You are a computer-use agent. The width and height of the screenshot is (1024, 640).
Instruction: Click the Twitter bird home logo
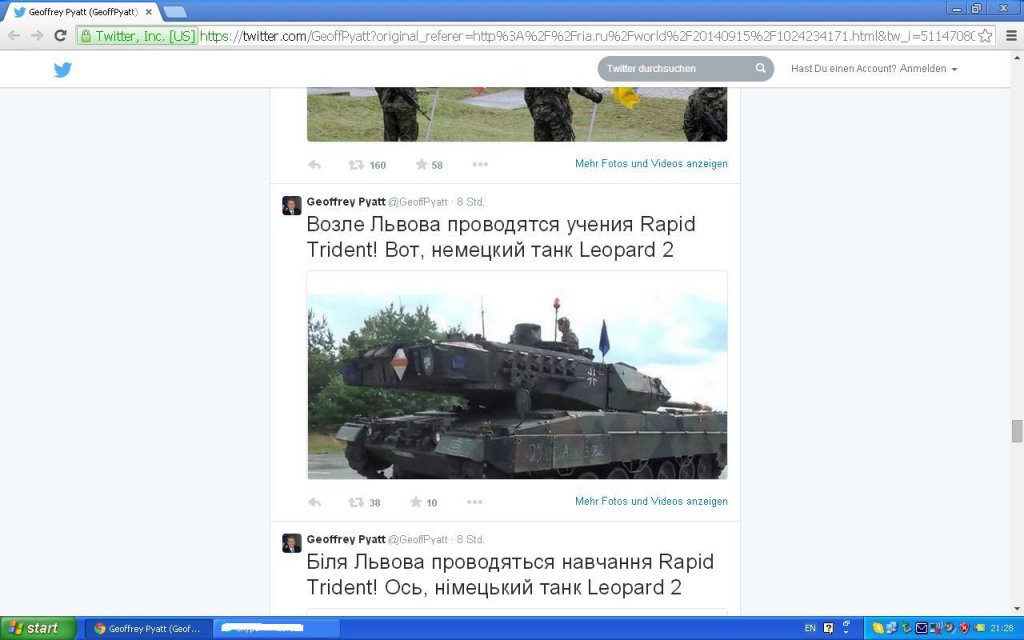coord(63,69)
